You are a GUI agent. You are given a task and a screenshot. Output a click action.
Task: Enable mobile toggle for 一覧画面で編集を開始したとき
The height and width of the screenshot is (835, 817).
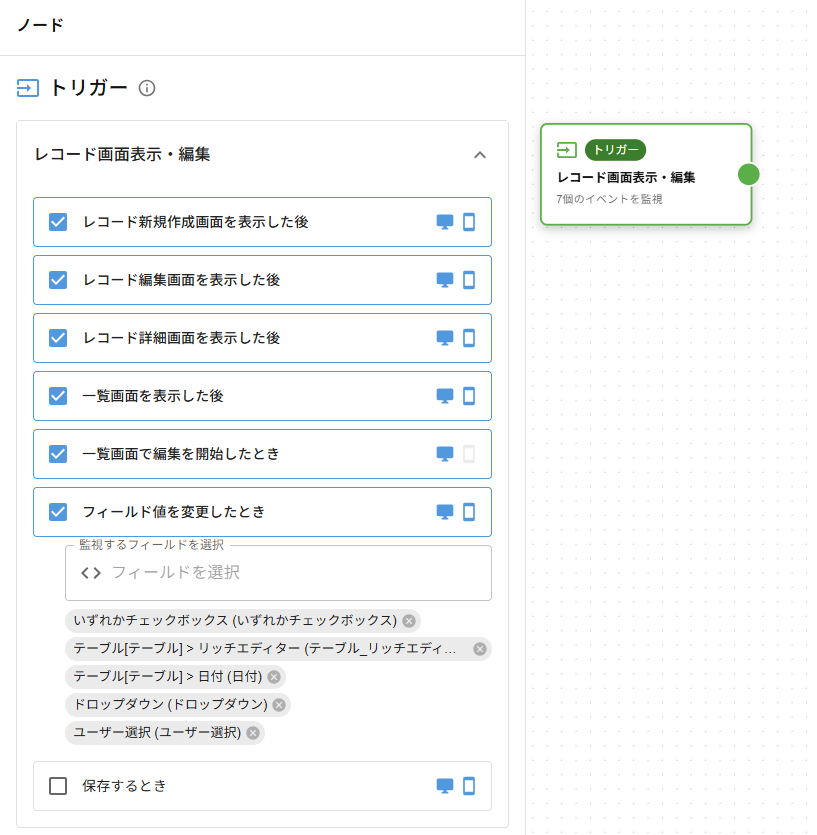click(x=469, y=454)
